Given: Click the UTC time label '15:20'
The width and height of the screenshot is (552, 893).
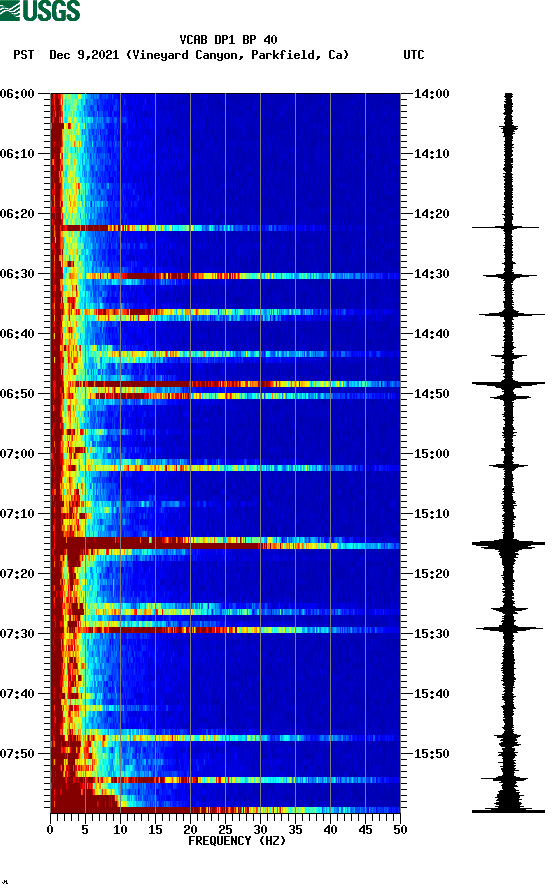Looking at the screenshot, I should point(432,574).
